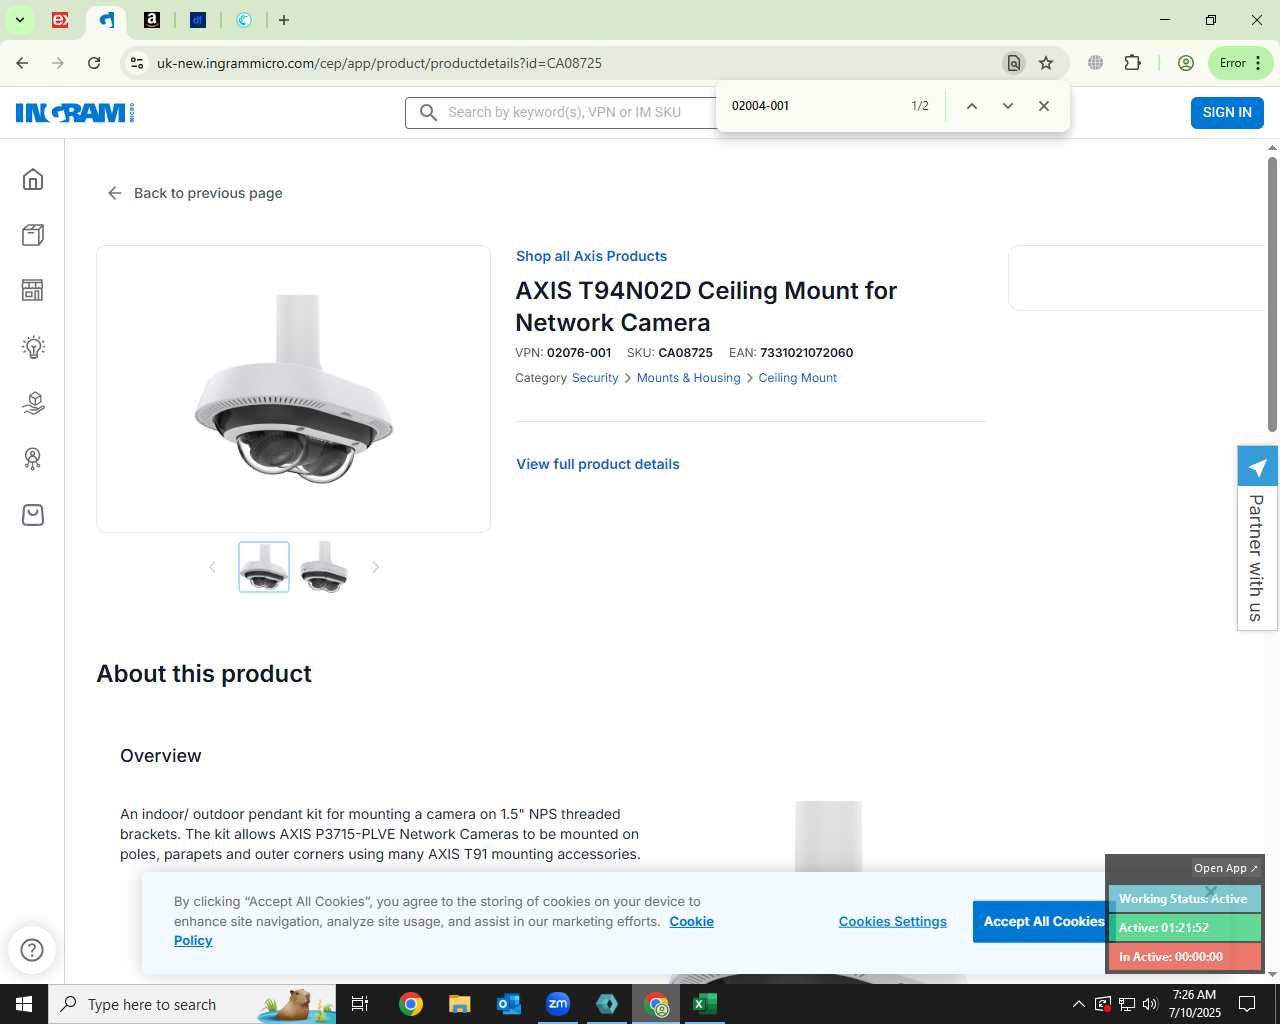The image size is (1280, 1024).
Task: Click the page vertical scrollbar
Action: tap(1272, 294)
